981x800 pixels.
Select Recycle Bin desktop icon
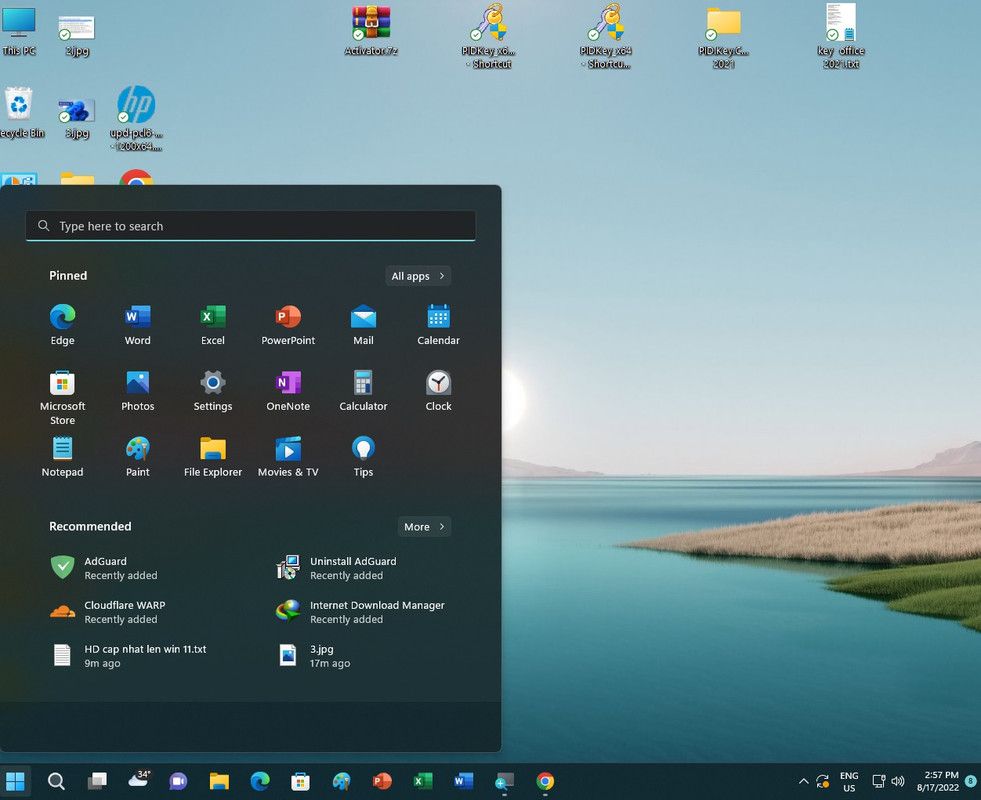pos(20,113)
